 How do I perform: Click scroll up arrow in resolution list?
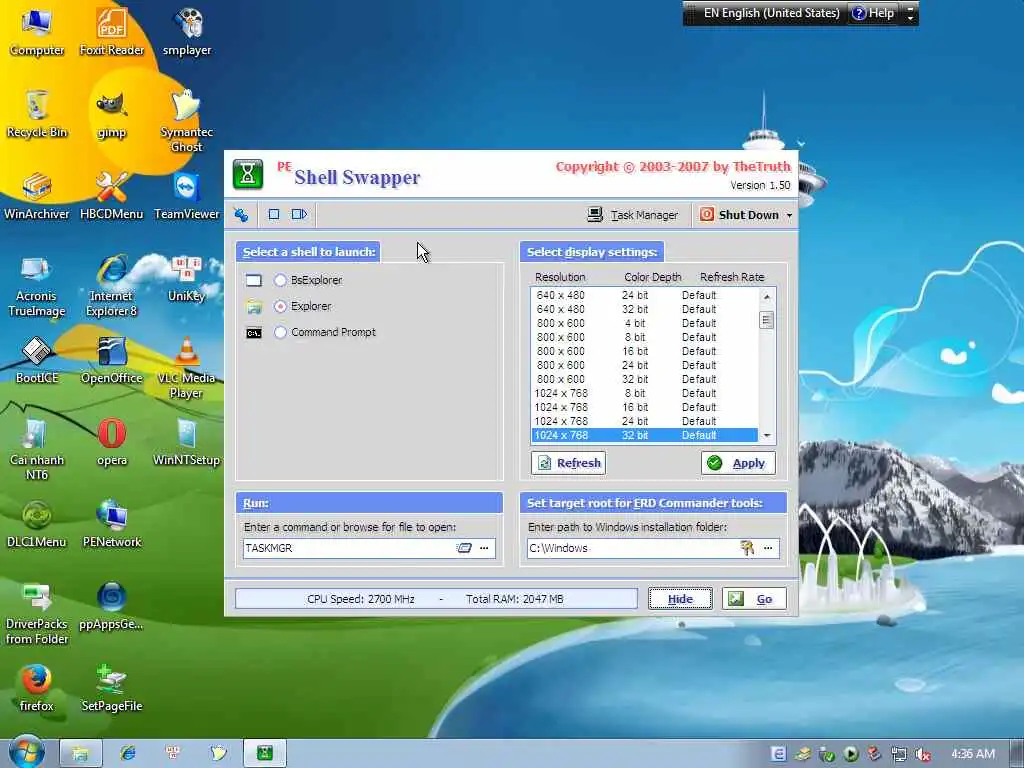(x=767, y=296)
